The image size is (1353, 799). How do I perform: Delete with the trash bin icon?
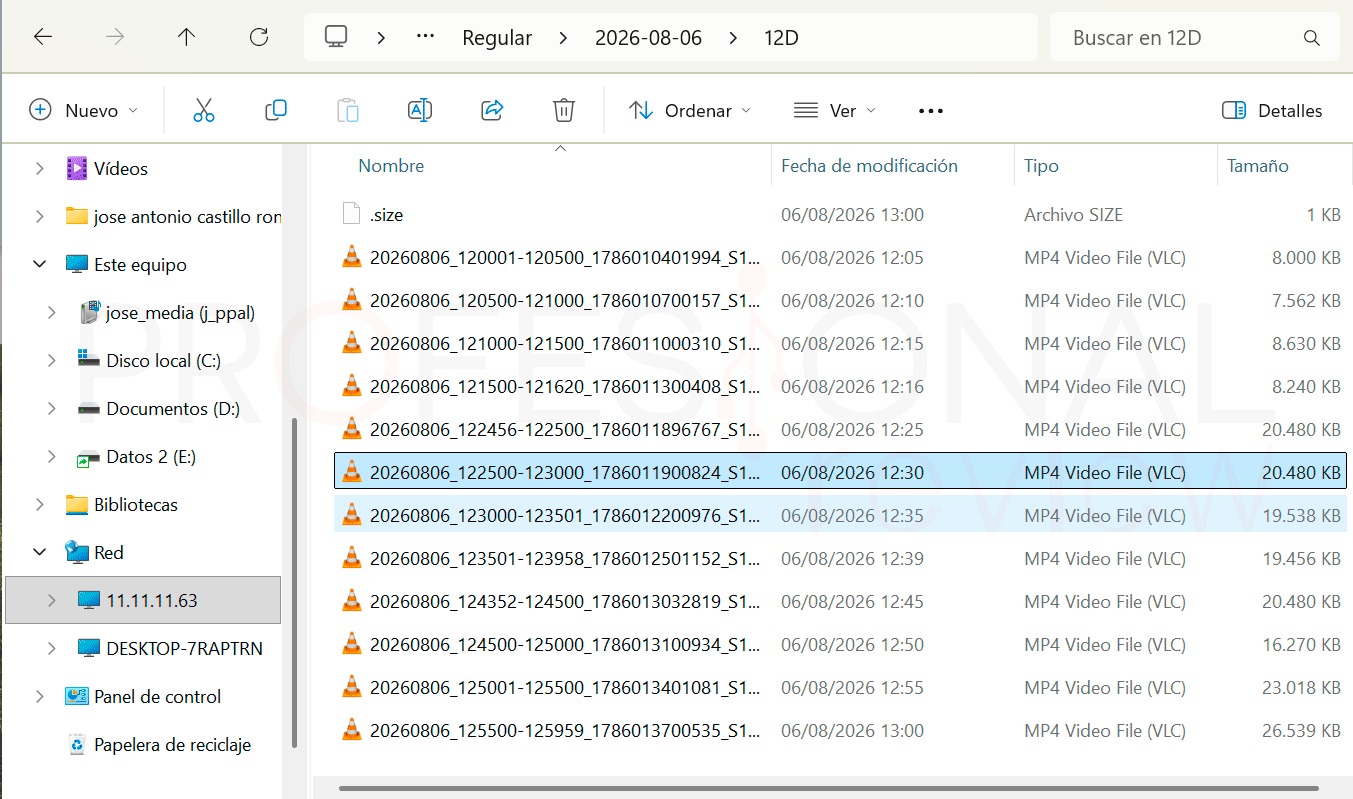564,110
